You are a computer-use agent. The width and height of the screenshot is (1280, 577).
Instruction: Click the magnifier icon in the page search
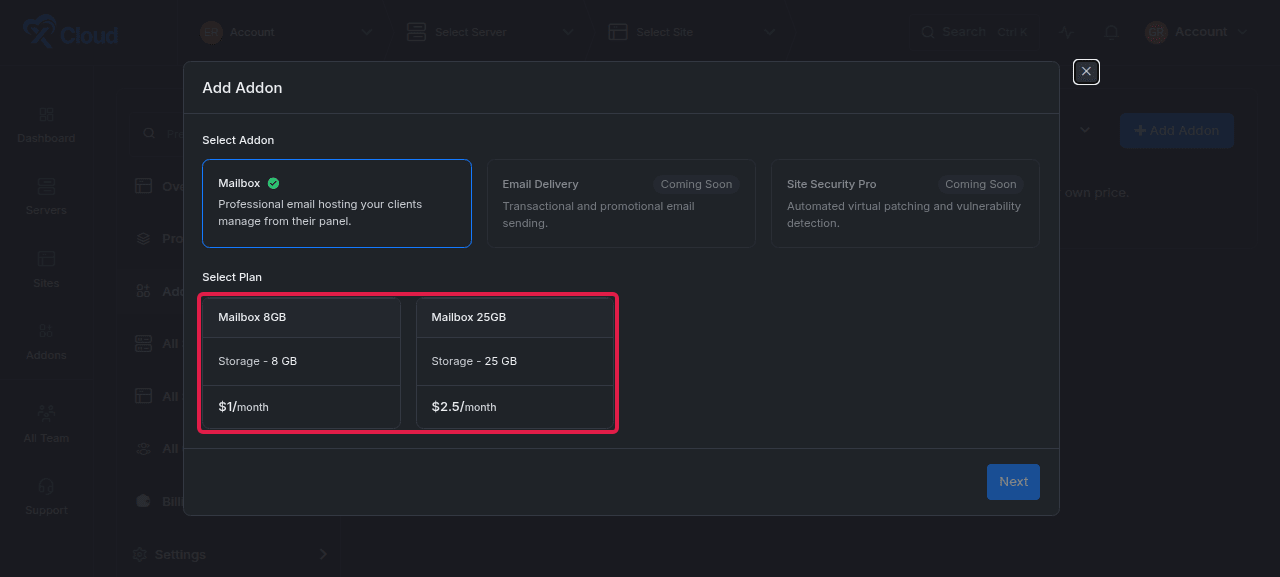(149, 133)
